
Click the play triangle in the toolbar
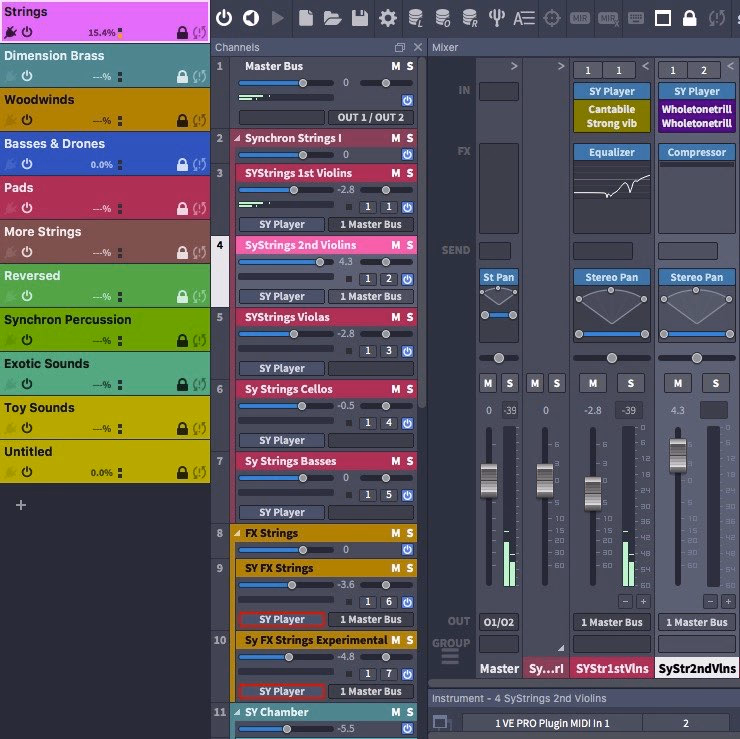click(x=278, y=18)
